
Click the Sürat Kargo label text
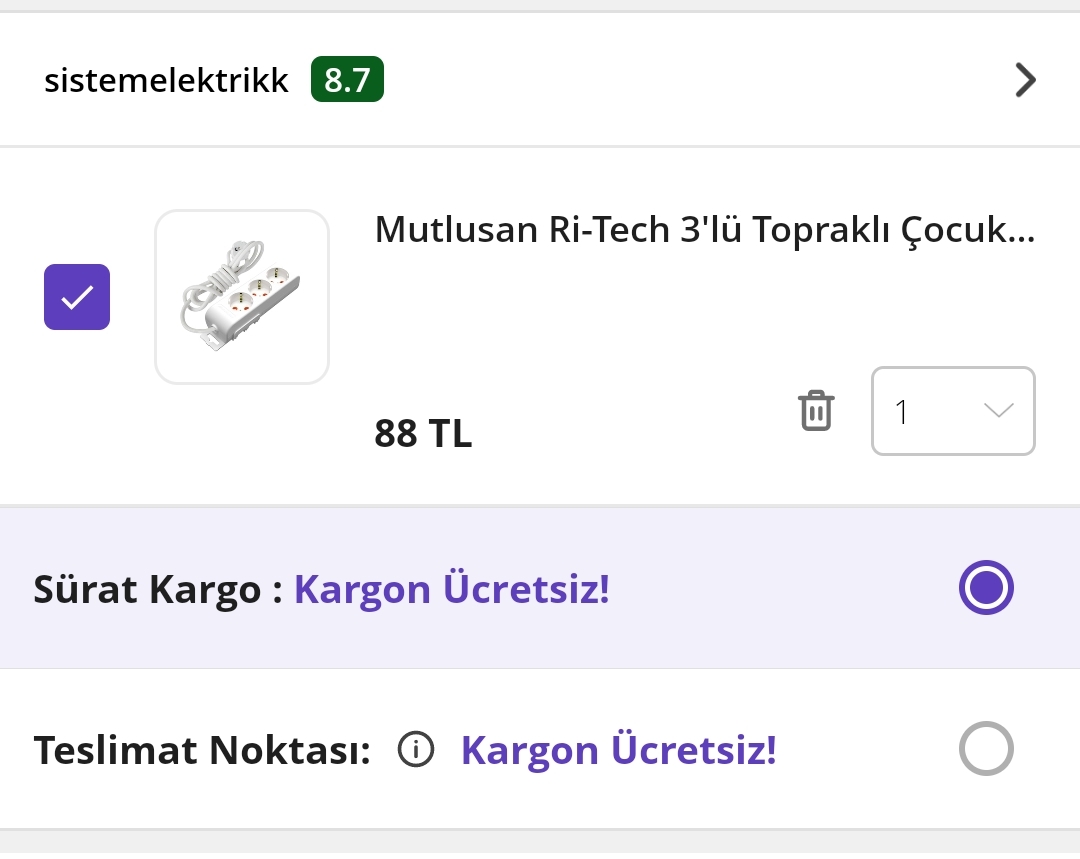coord(147,589)
